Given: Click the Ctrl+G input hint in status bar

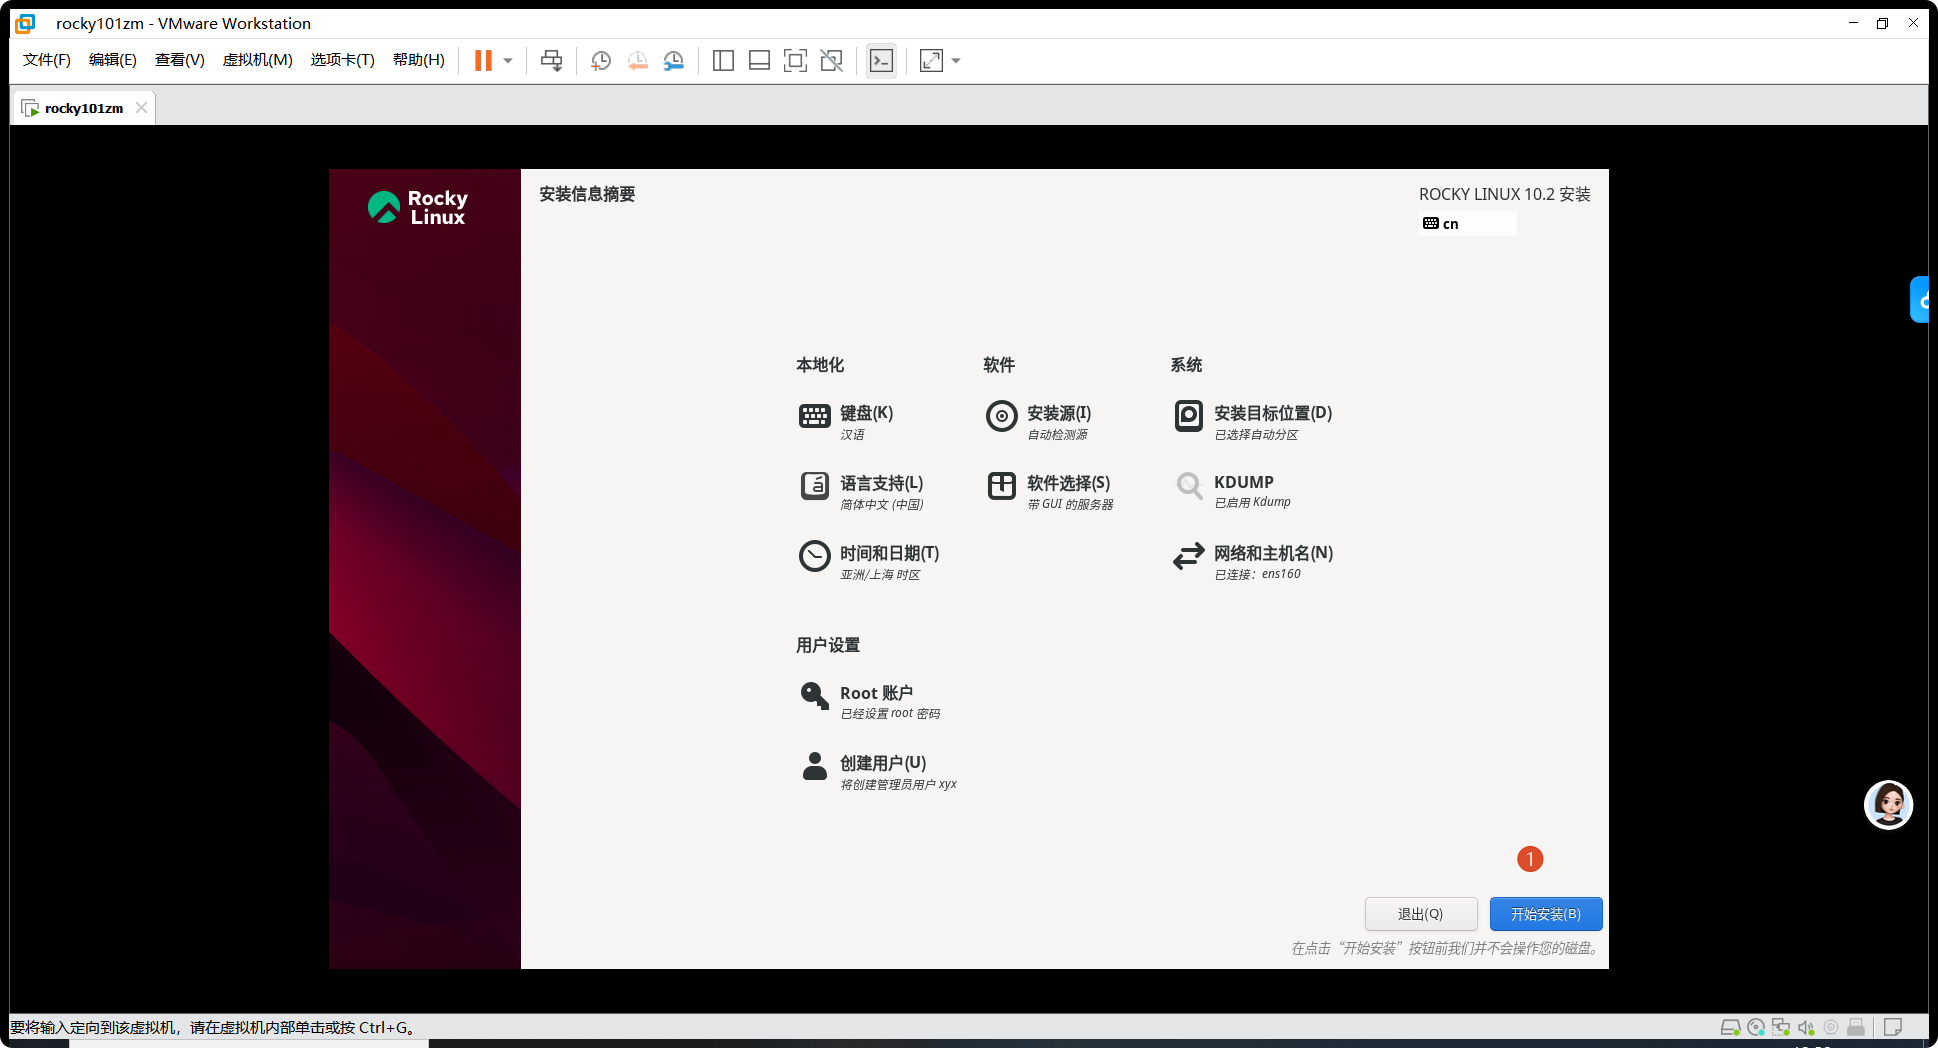Looking at the screenshot, I should click(x=386, y=1027).
